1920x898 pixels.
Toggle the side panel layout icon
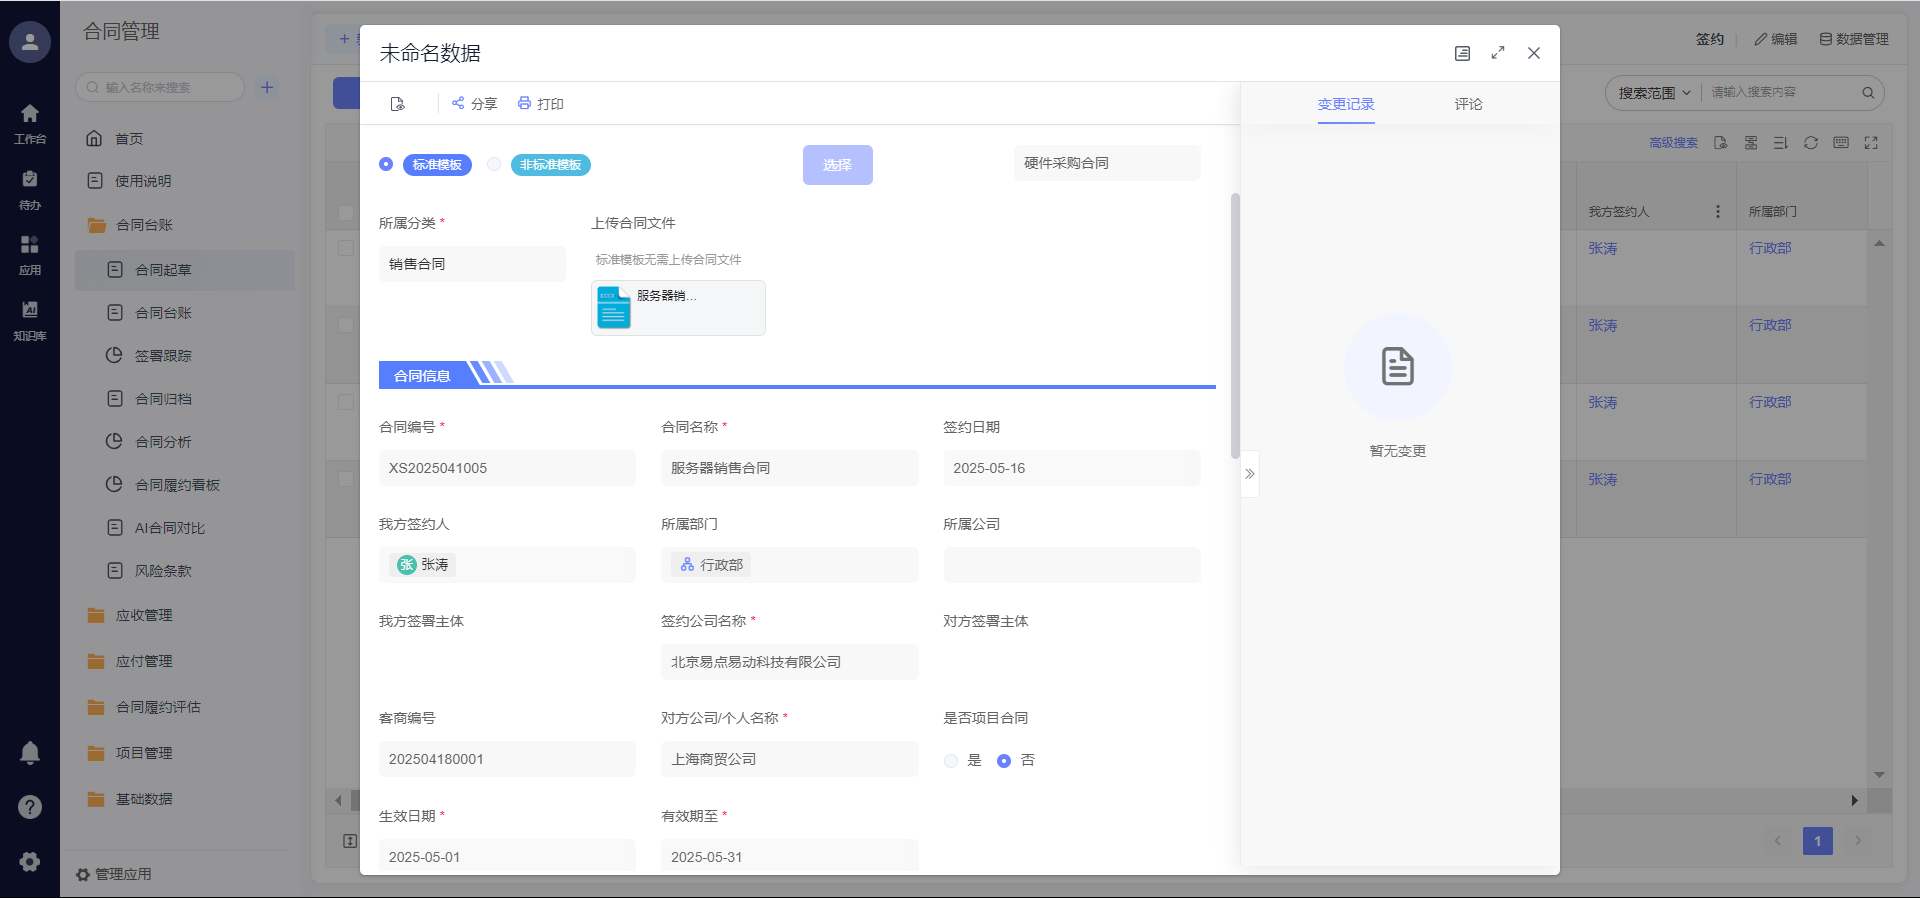tap(1462, 53)
